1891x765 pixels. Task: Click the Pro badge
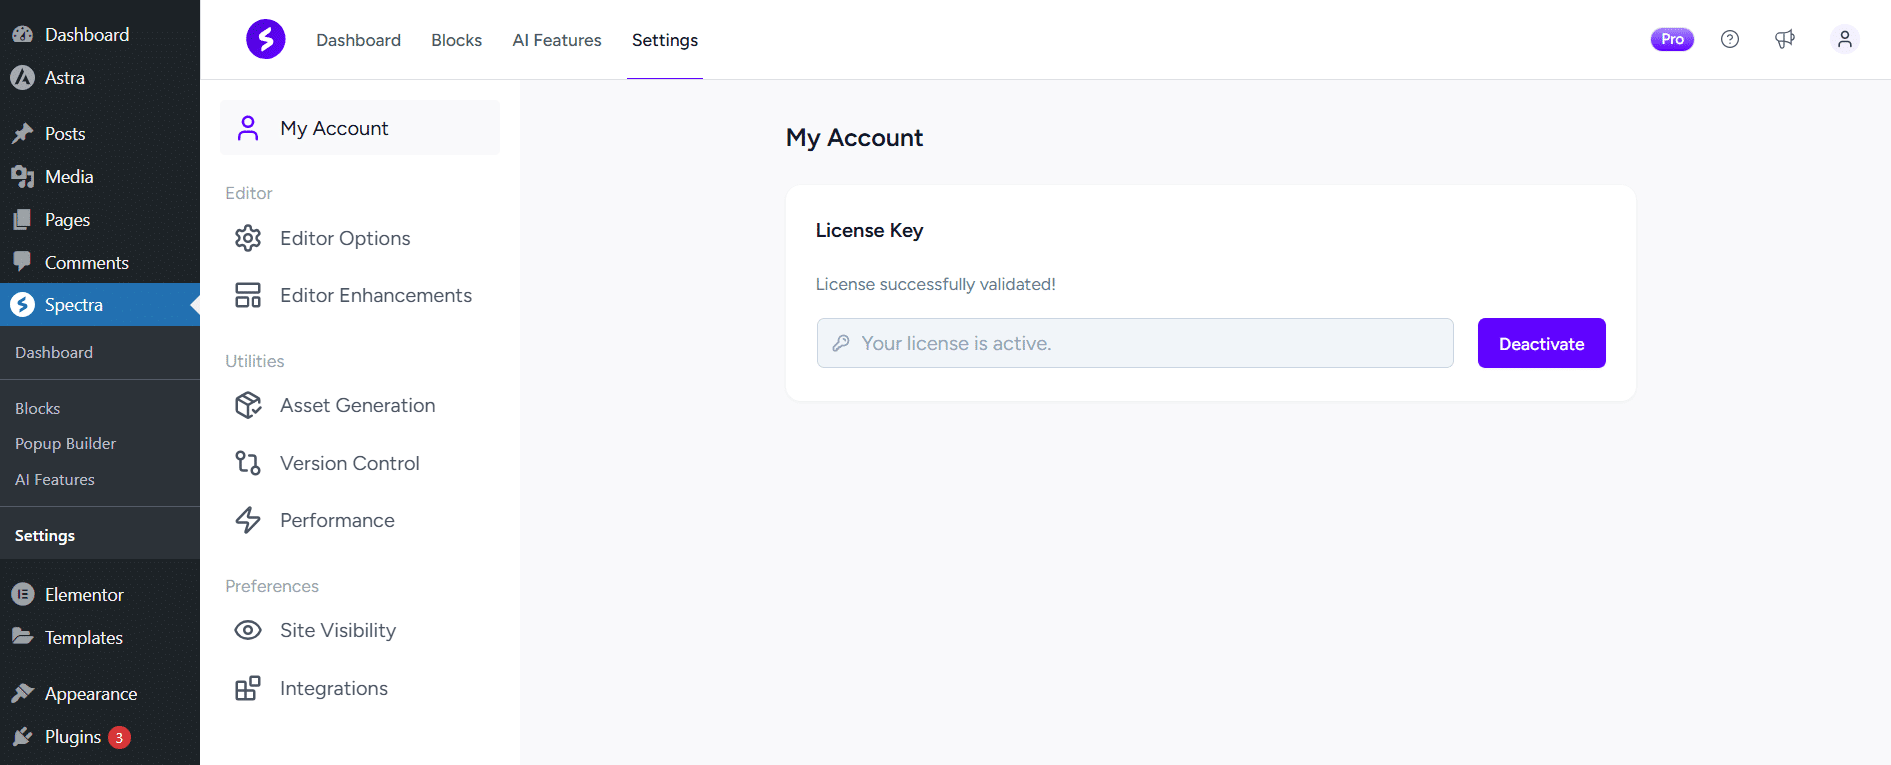(x=1672, y=39)
